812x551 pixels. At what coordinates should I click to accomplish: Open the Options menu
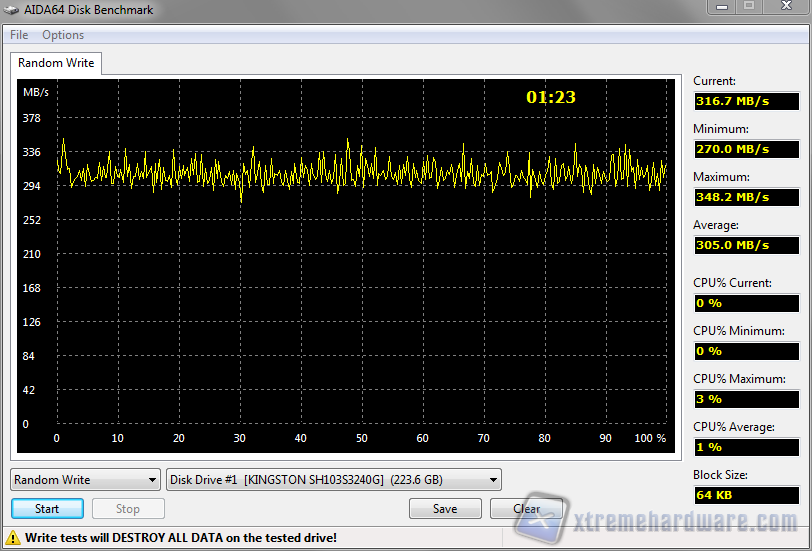pyautogui.click(x=63, y=35)
